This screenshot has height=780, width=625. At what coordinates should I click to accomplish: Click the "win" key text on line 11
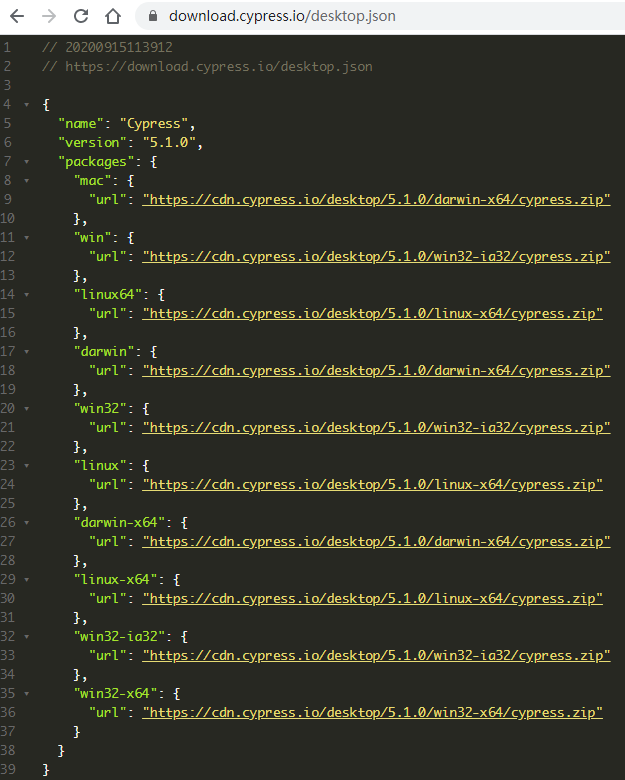[92, 238]
